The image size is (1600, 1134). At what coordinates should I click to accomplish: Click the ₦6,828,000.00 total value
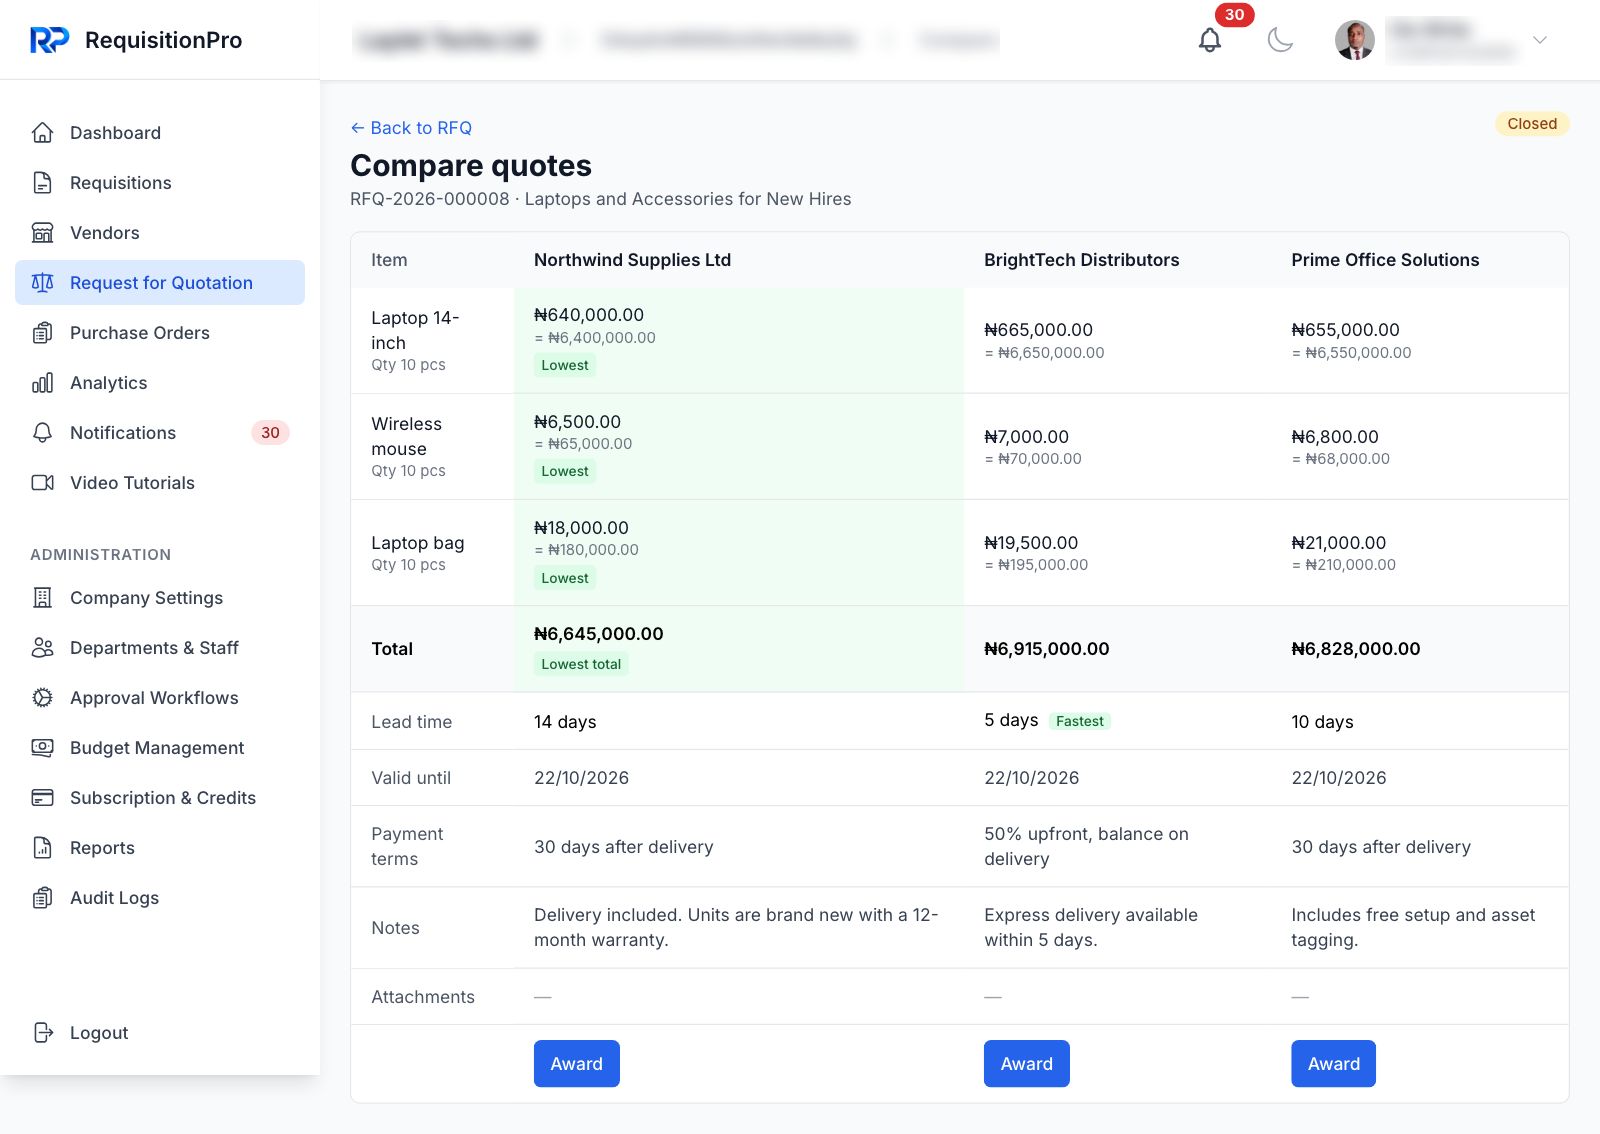point(1356,649)
